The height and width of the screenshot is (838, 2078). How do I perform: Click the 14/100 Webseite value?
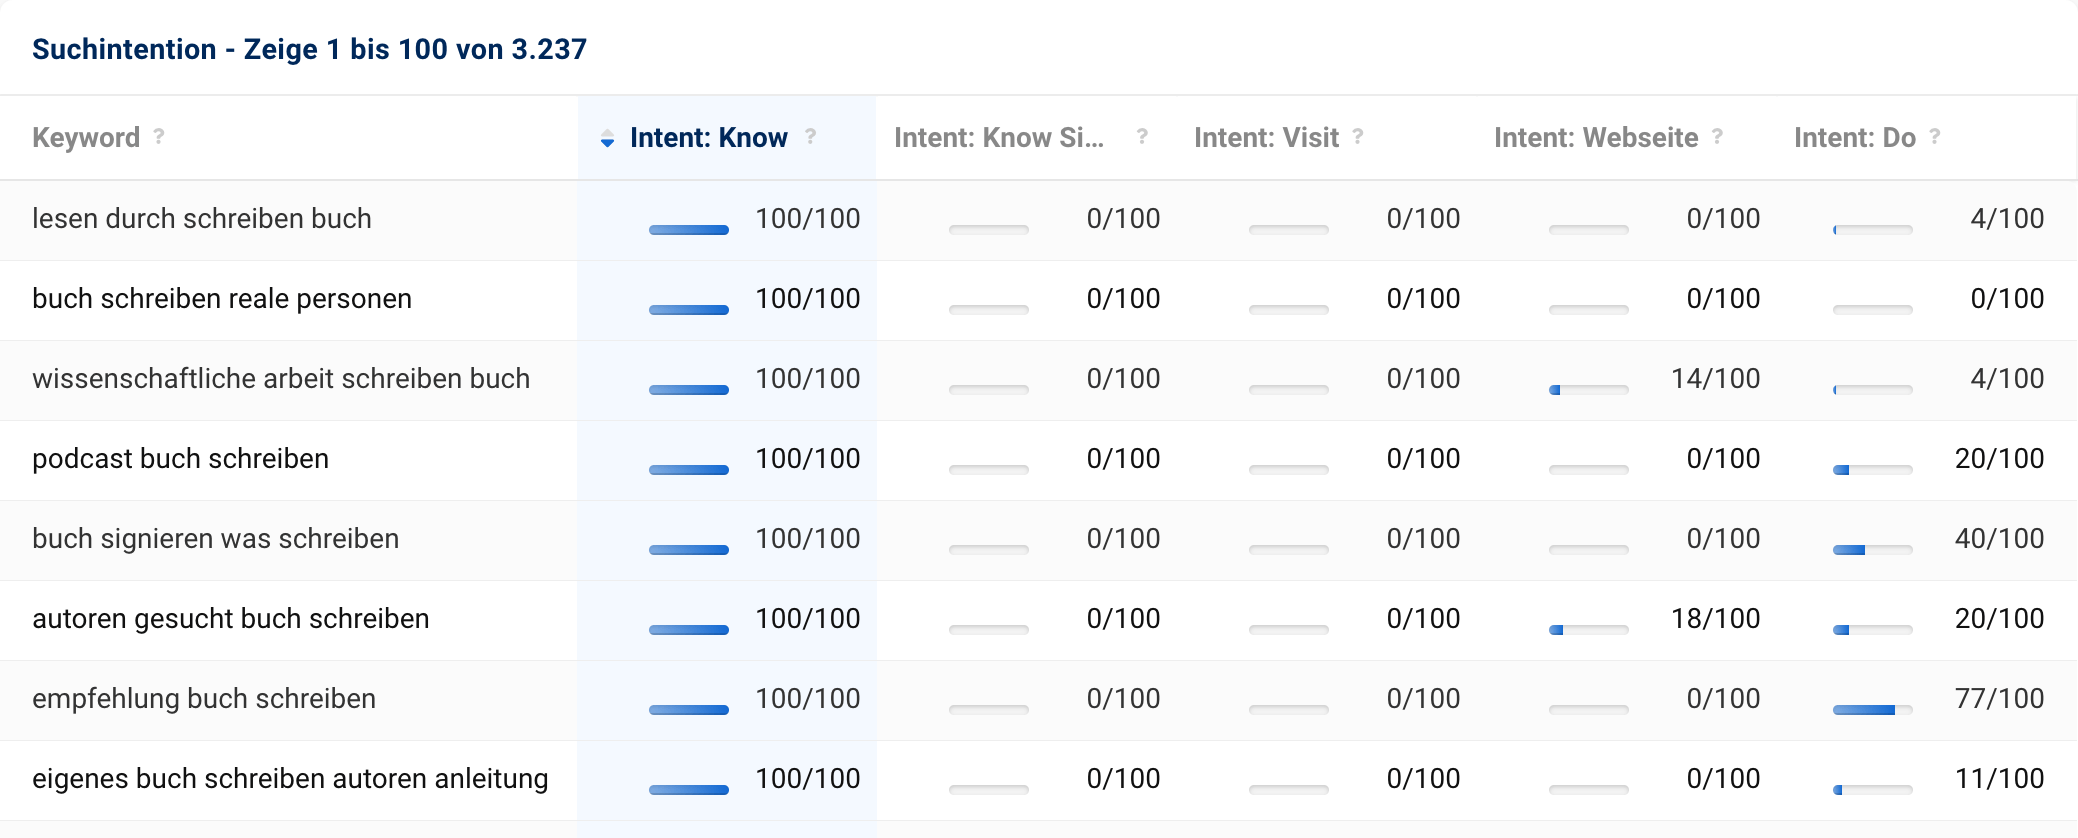click(1716, 379)
